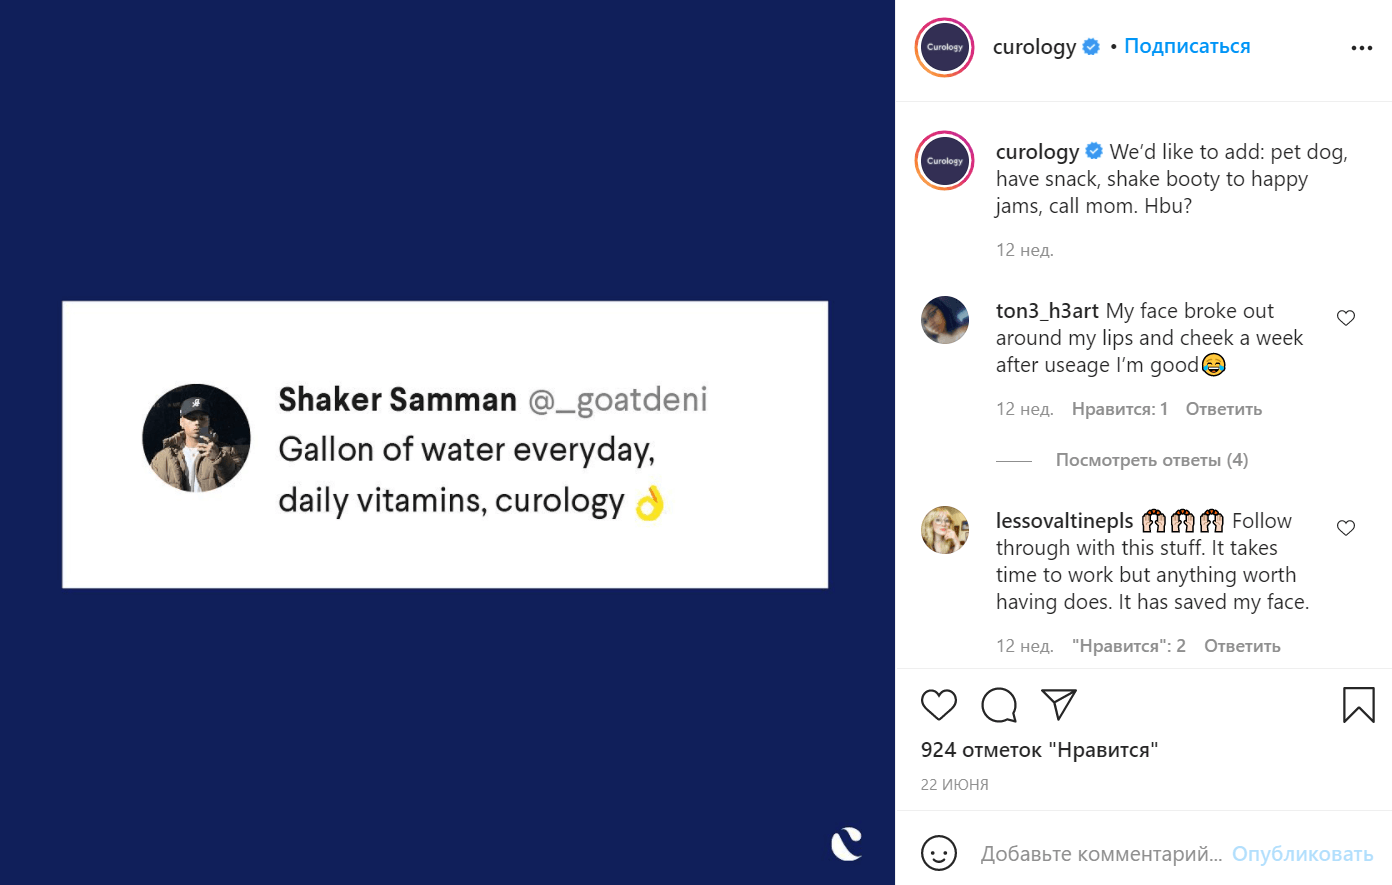1392x885 pixels.
Task: Open lessovaltinepls's profile picture
Action: click(944, 530)
